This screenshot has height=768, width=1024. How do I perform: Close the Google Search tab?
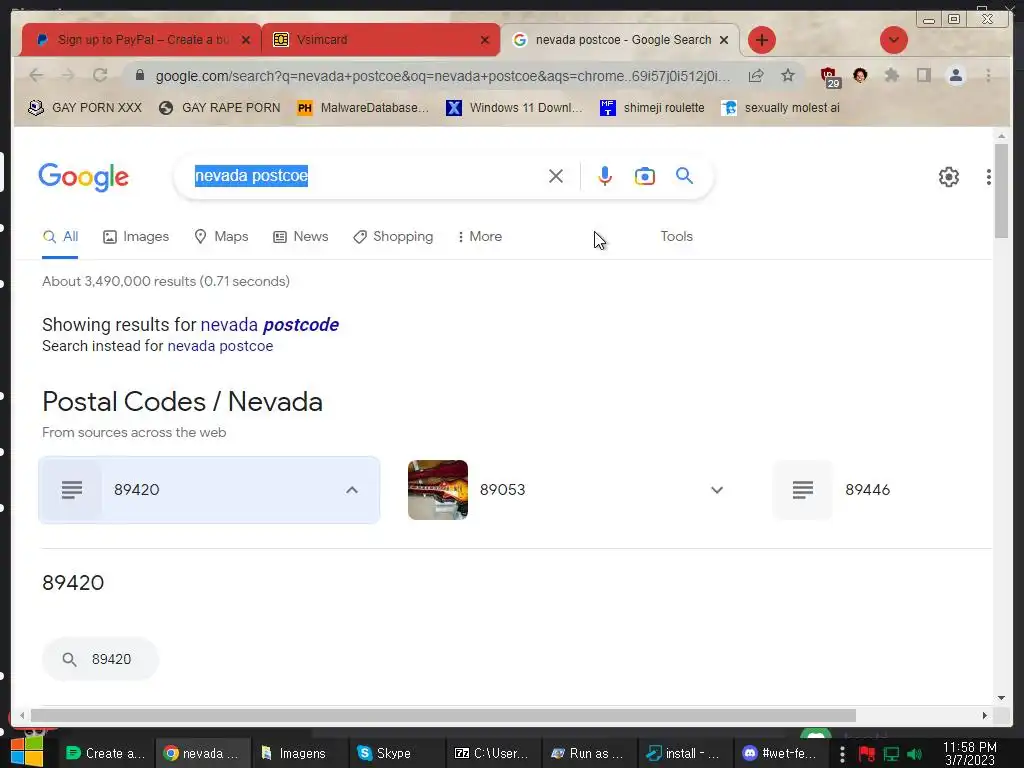pos(724,40)
